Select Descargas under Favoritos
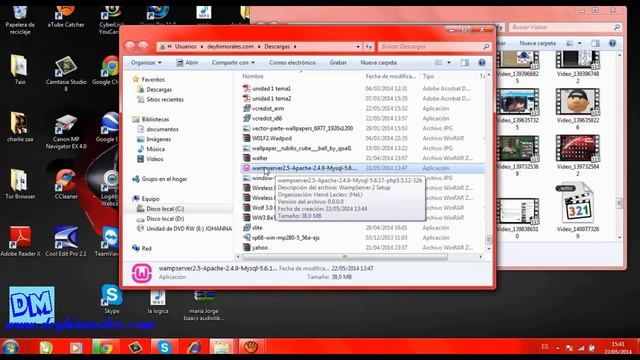 159,89
